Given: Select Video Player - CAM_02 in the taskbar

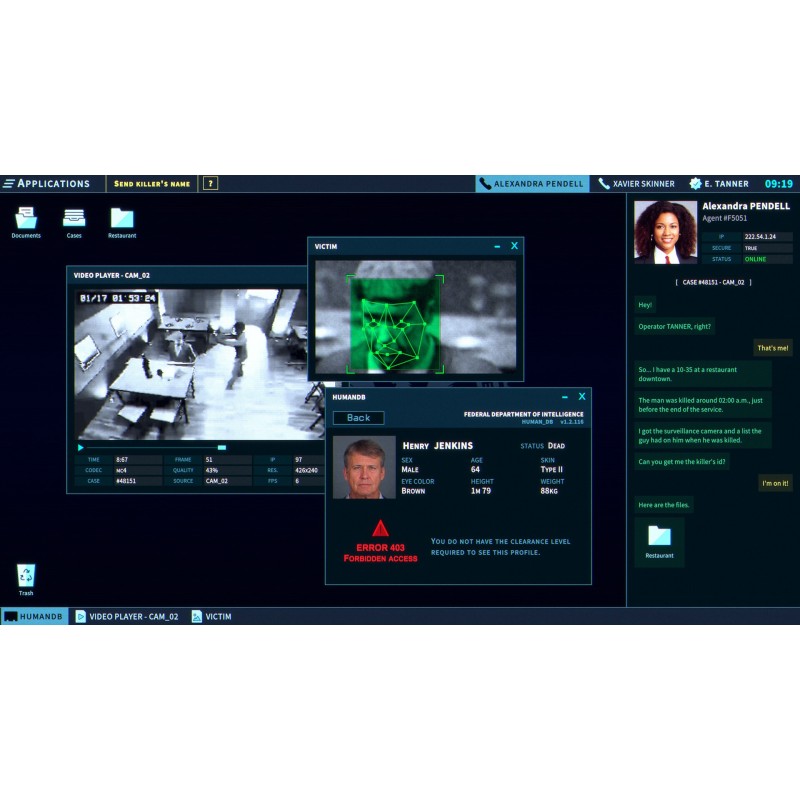Looking at the screenshot, I should [x=126, y=617].
